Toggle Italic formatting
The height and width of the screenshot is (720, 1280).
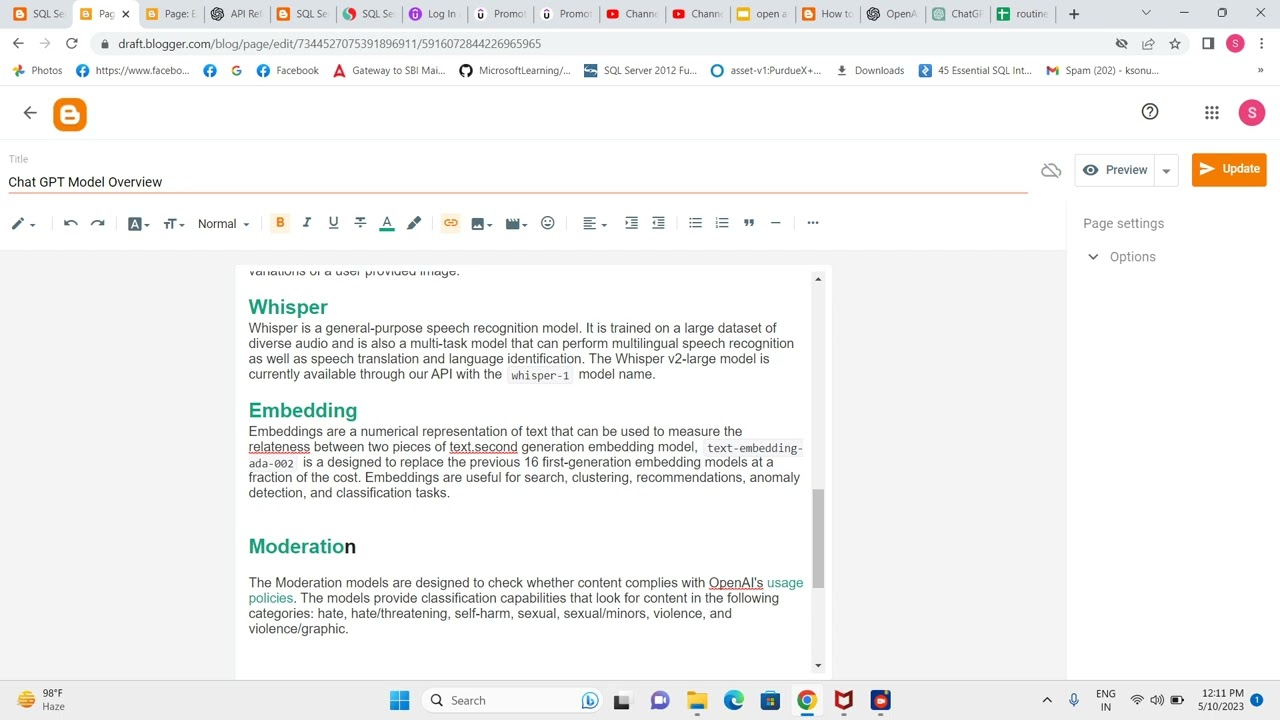[x=307, y=223]
